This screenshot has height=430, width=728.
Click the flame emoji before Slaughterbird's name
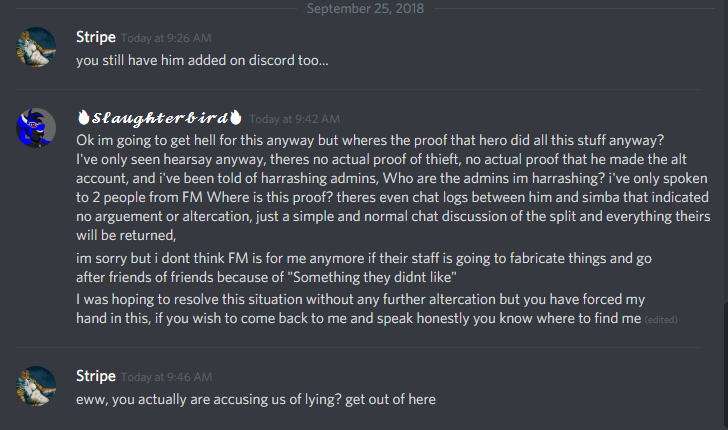83,117
